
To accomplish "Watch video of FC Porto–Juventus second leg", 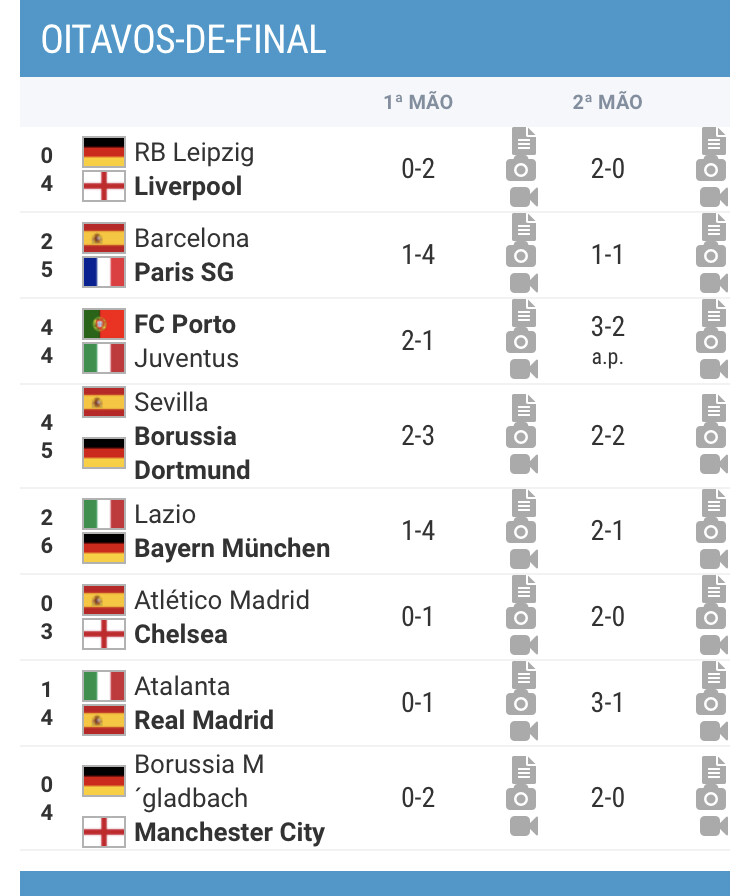I will [714, 369].
